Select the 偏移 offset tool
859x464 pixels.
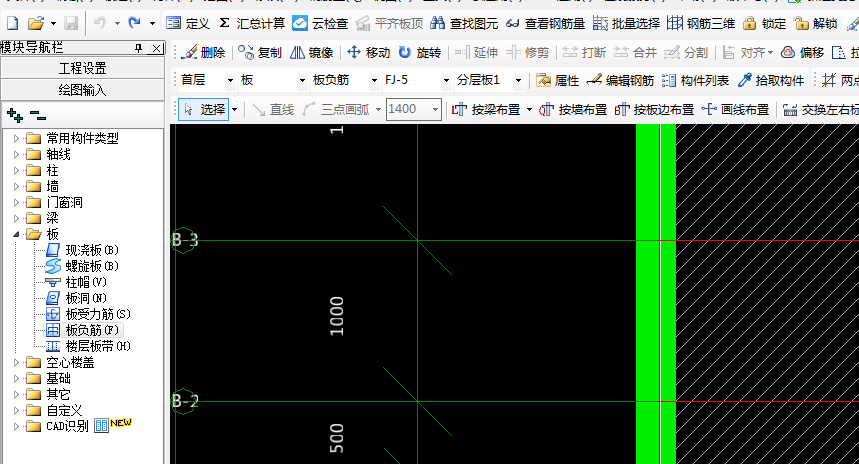[803, 53]
